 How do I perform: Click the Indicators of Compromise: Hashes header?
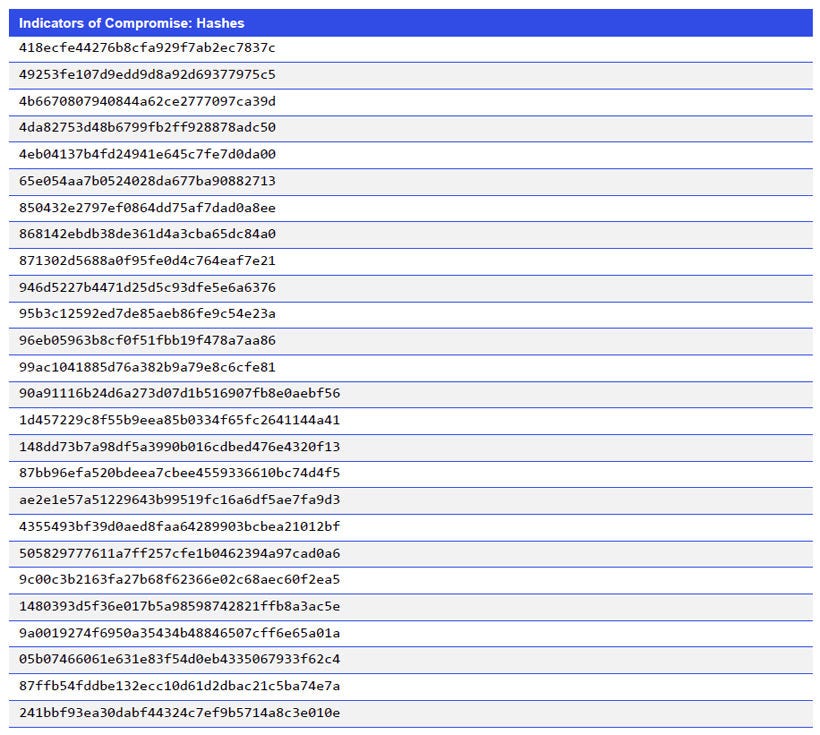click(x=130, y=22)
